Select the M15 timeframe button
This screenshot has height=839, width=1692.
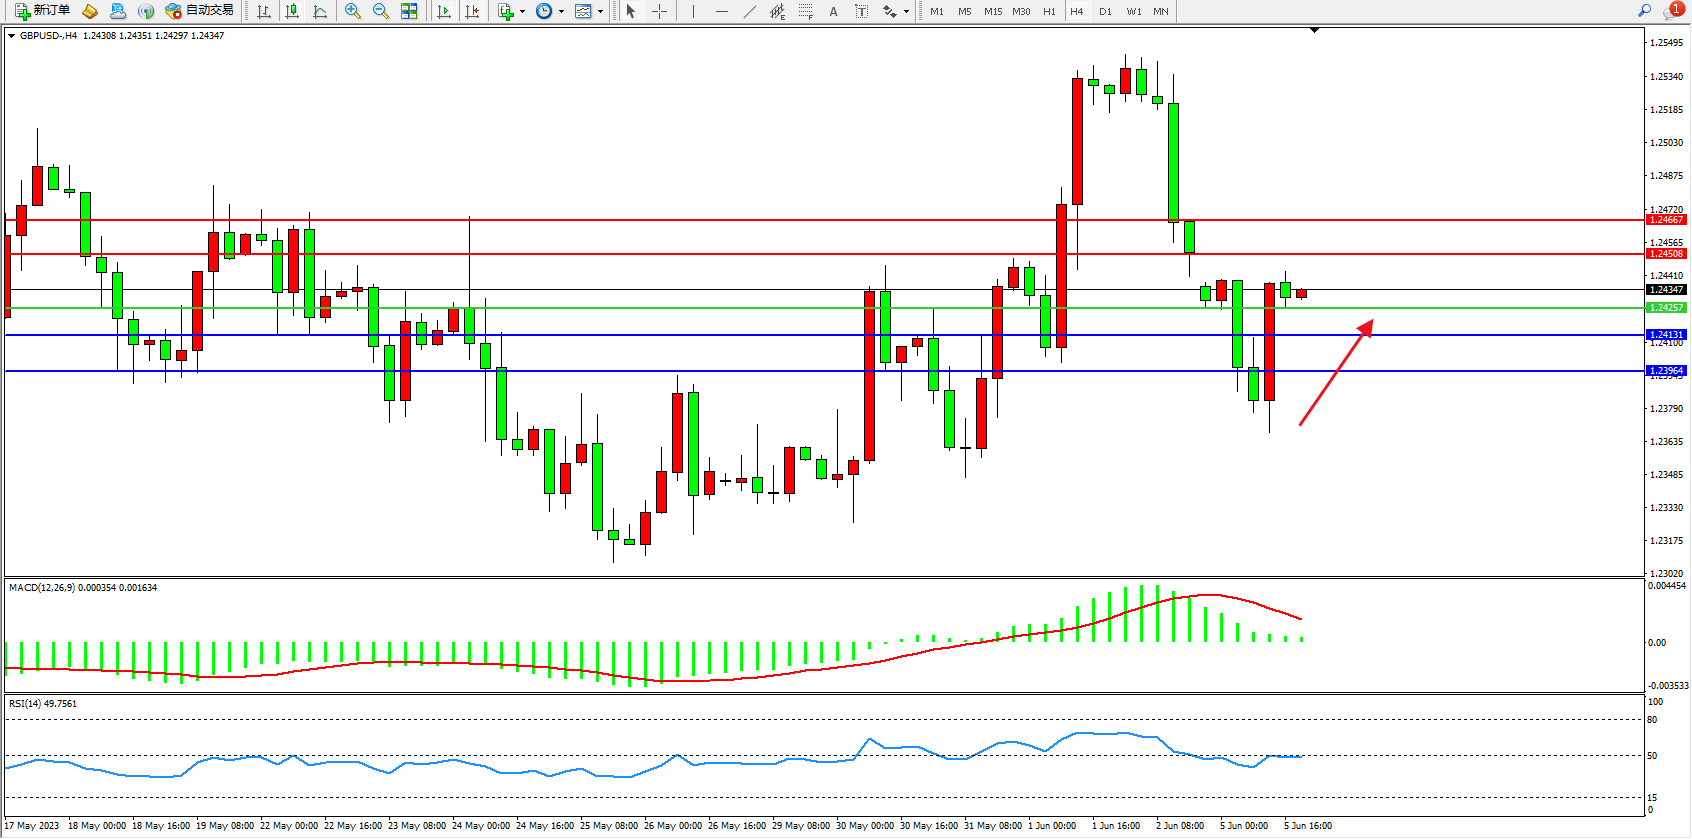(x=992, y=11)
